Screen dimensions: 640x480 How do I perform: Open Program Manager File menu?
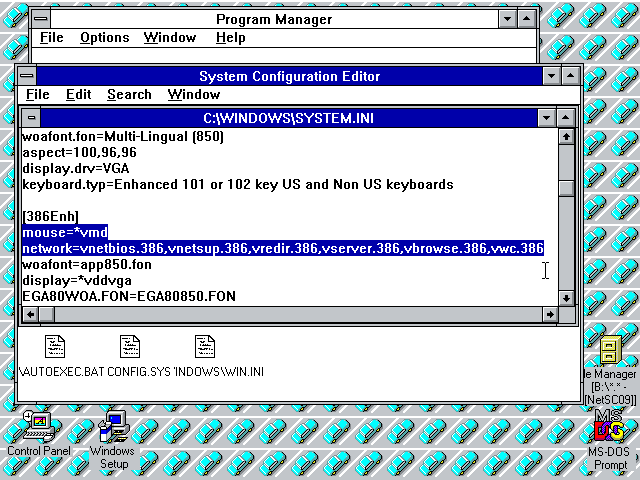pos(51,38)
